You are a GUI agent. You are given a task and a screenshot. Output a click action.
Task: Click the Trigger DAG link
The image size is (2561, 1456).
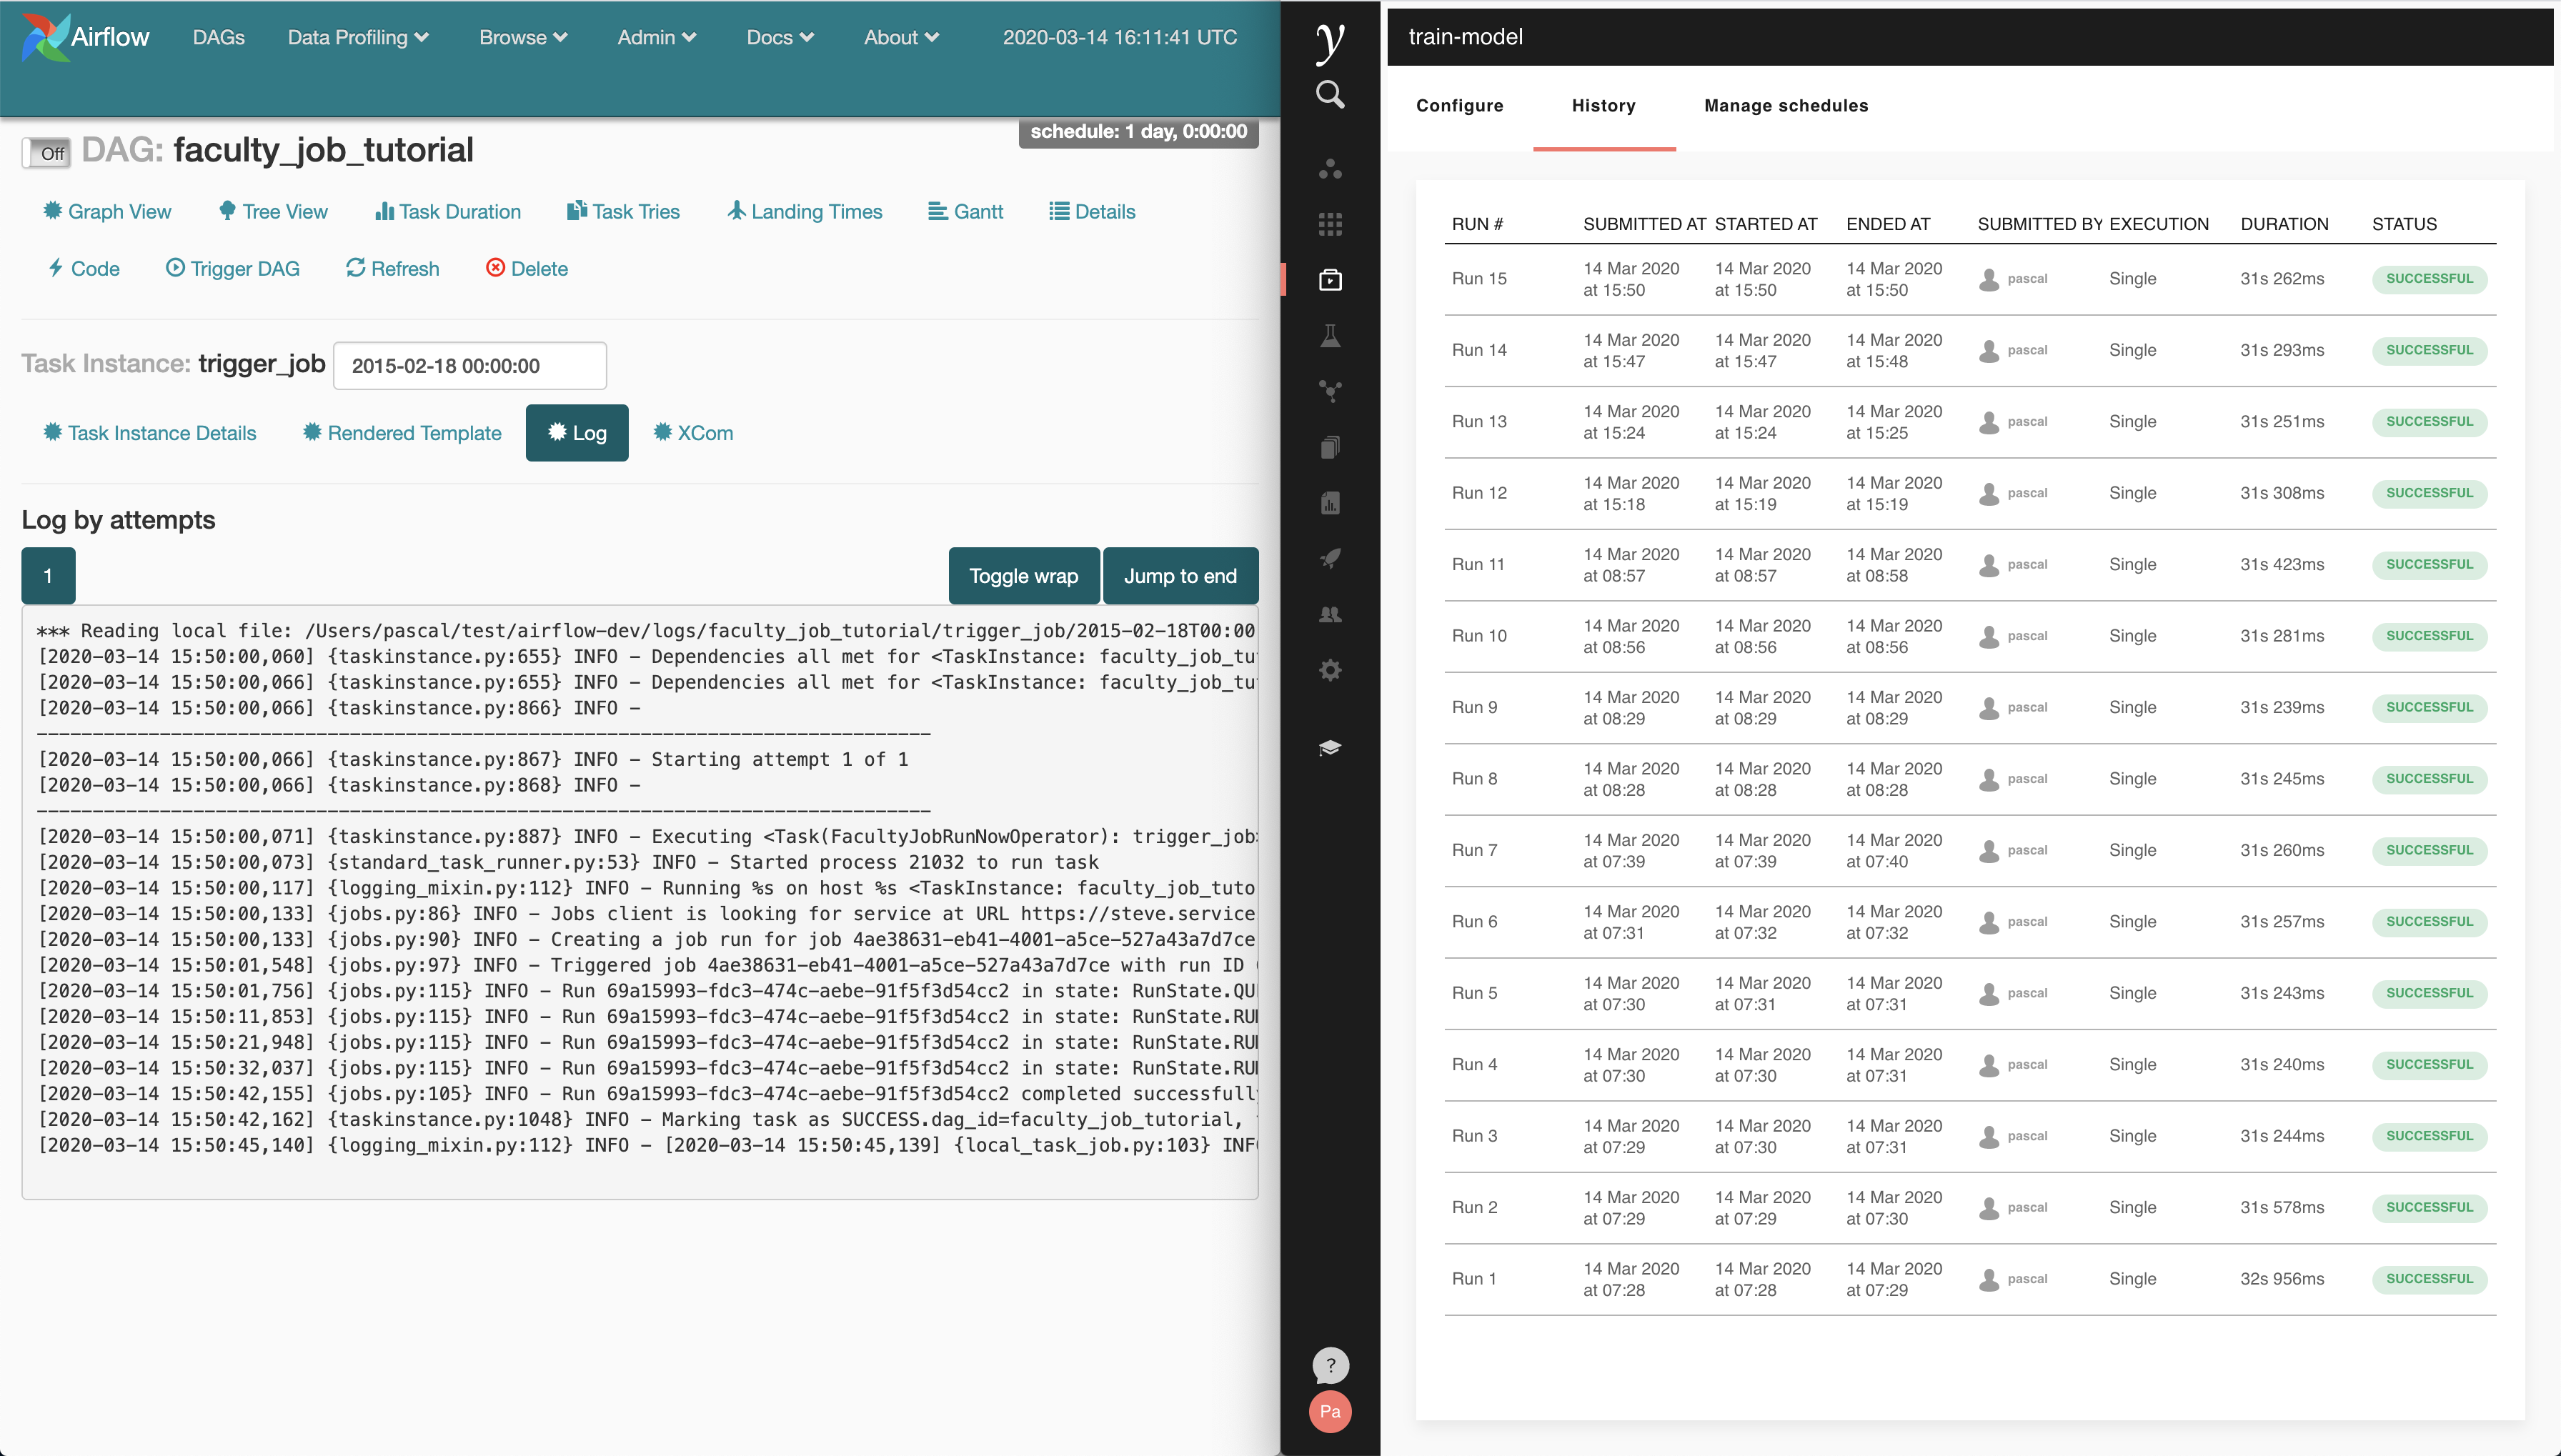pos(232,268)
